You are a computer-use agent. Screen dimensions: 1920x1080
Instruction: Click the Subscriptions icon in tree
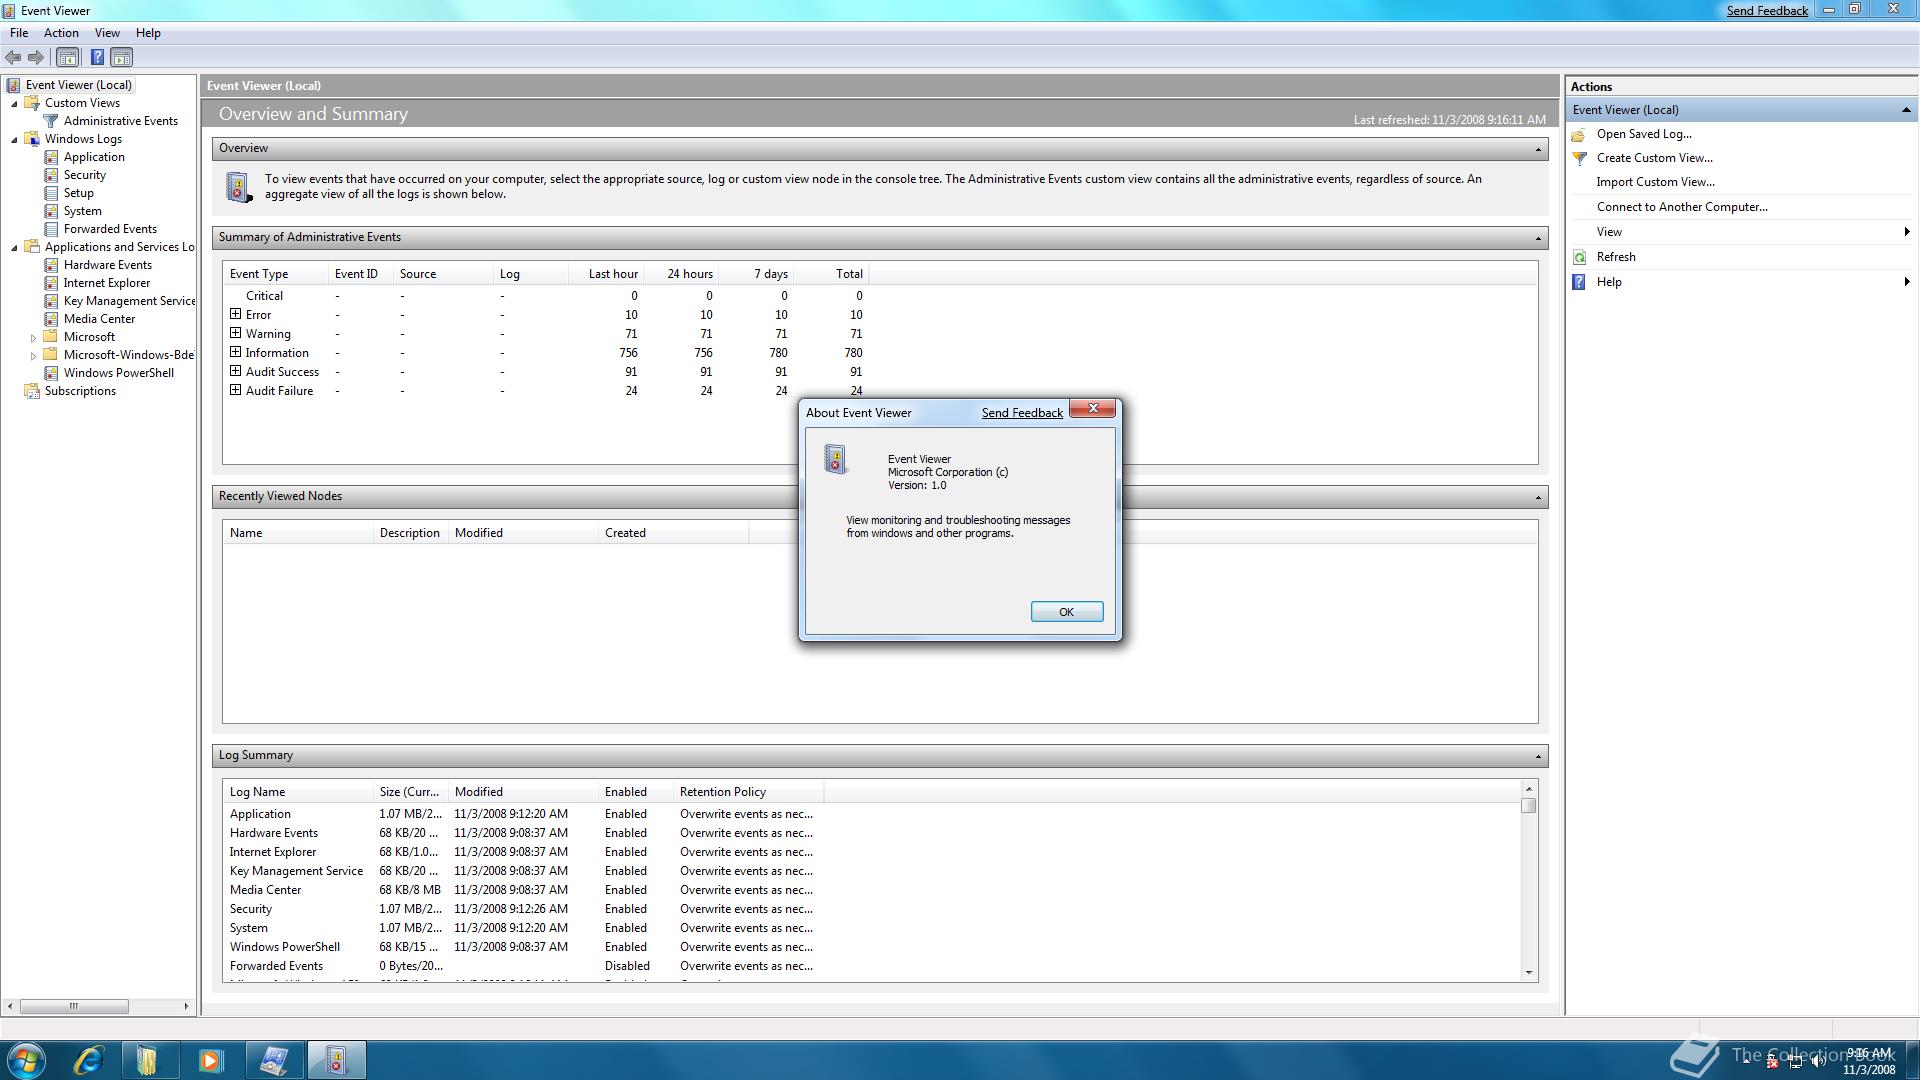(31, 391)
